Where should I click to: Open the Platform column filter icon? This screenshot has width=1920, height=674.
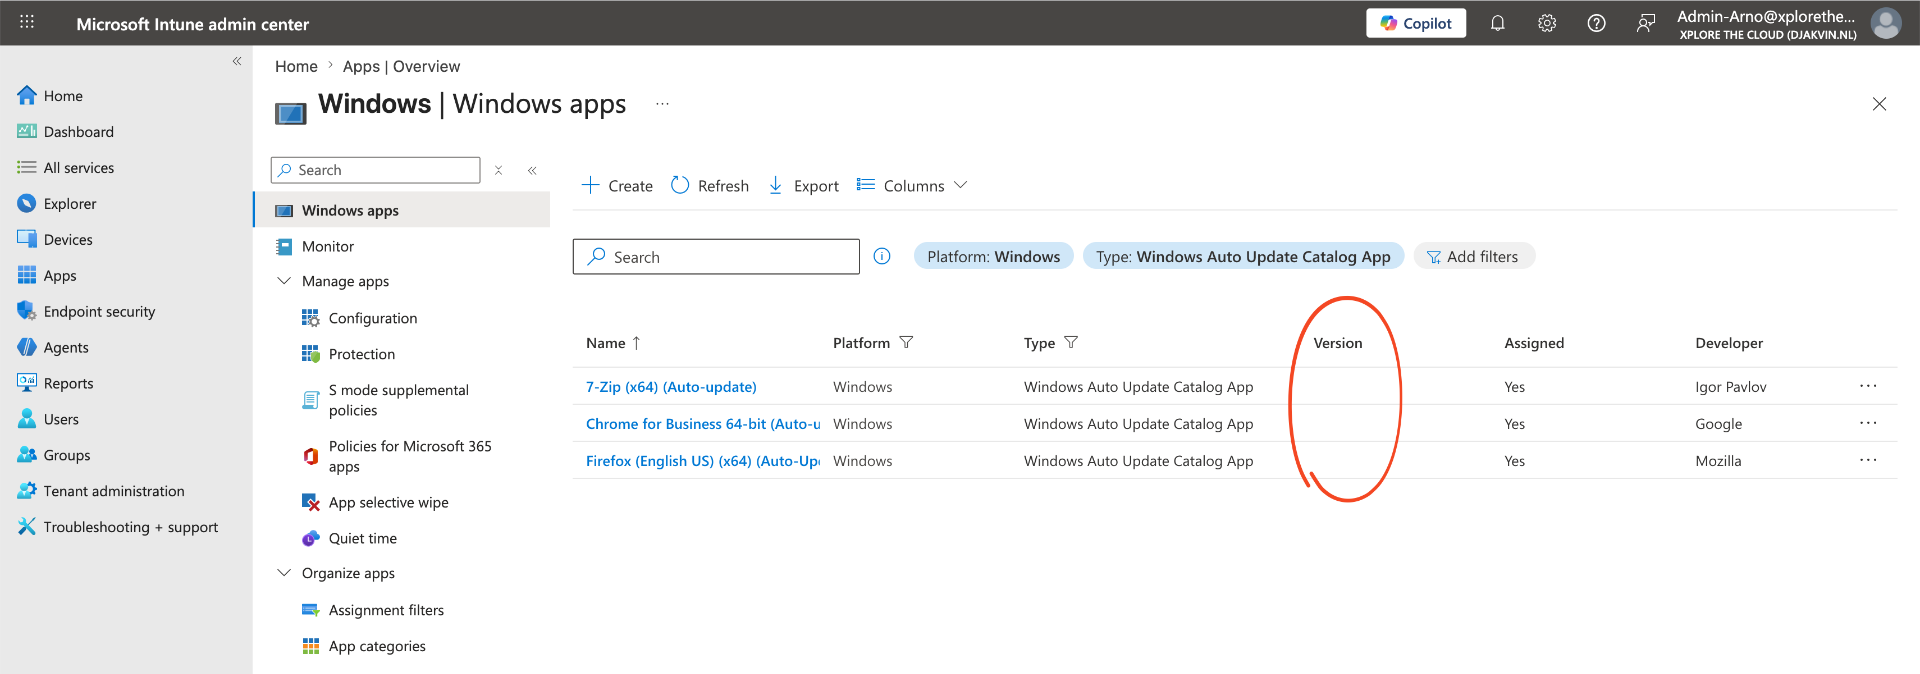(906, 343)
